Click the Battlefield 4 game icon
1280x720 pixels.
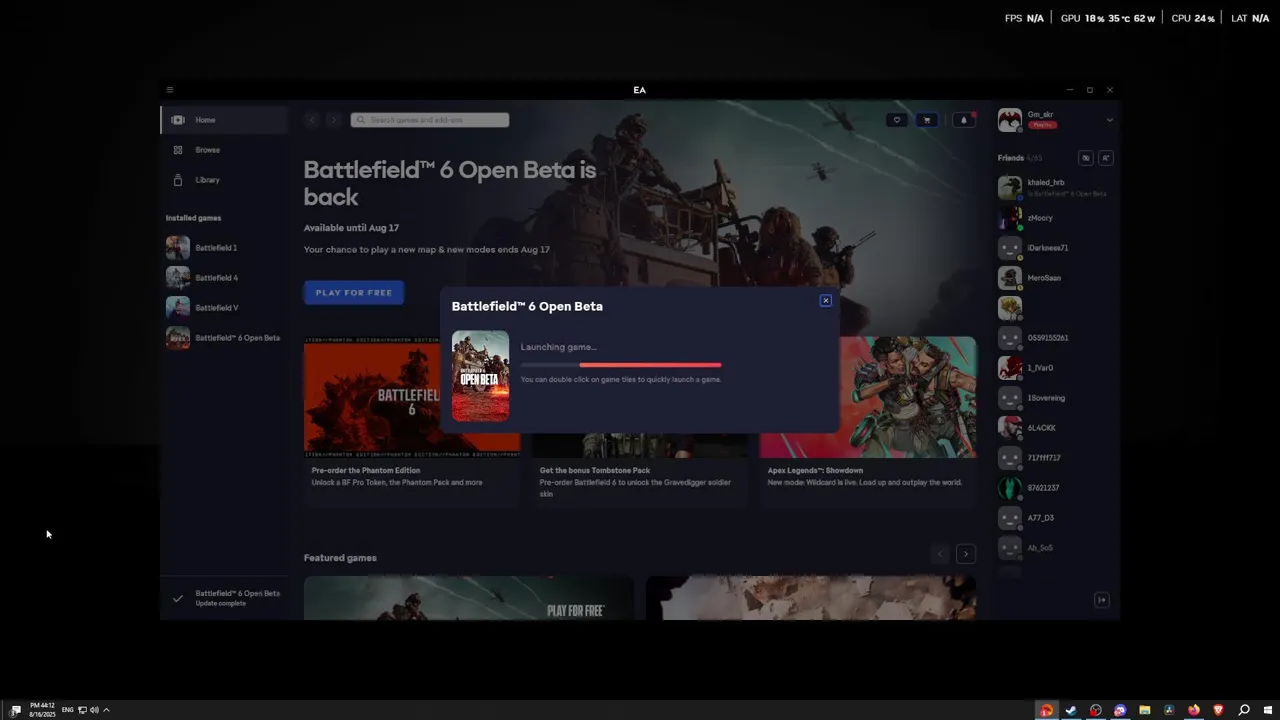(x=178, y=278)
